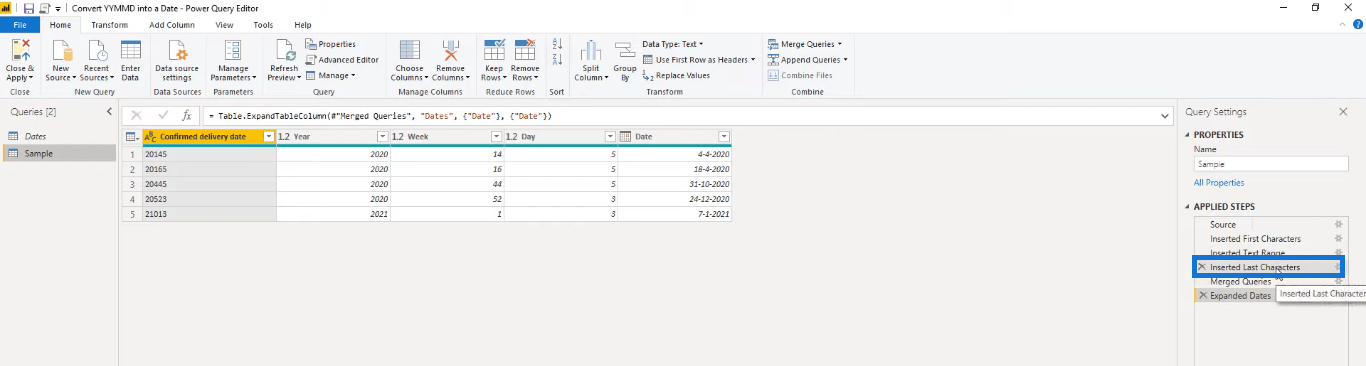This screenshot has width=1366, height=366.
Task: Click the Save icon in title bar
Action: 30,7
